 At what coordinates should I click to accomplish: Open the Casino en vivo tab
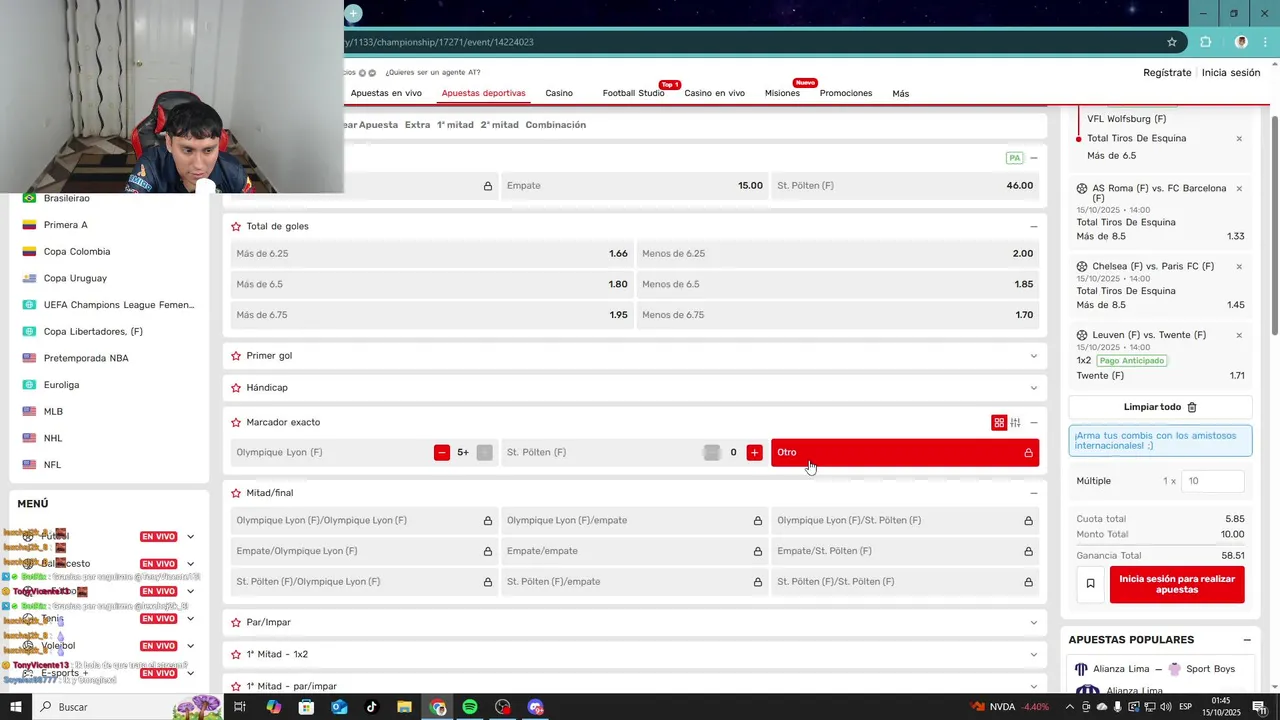click(x=714, y=93)
